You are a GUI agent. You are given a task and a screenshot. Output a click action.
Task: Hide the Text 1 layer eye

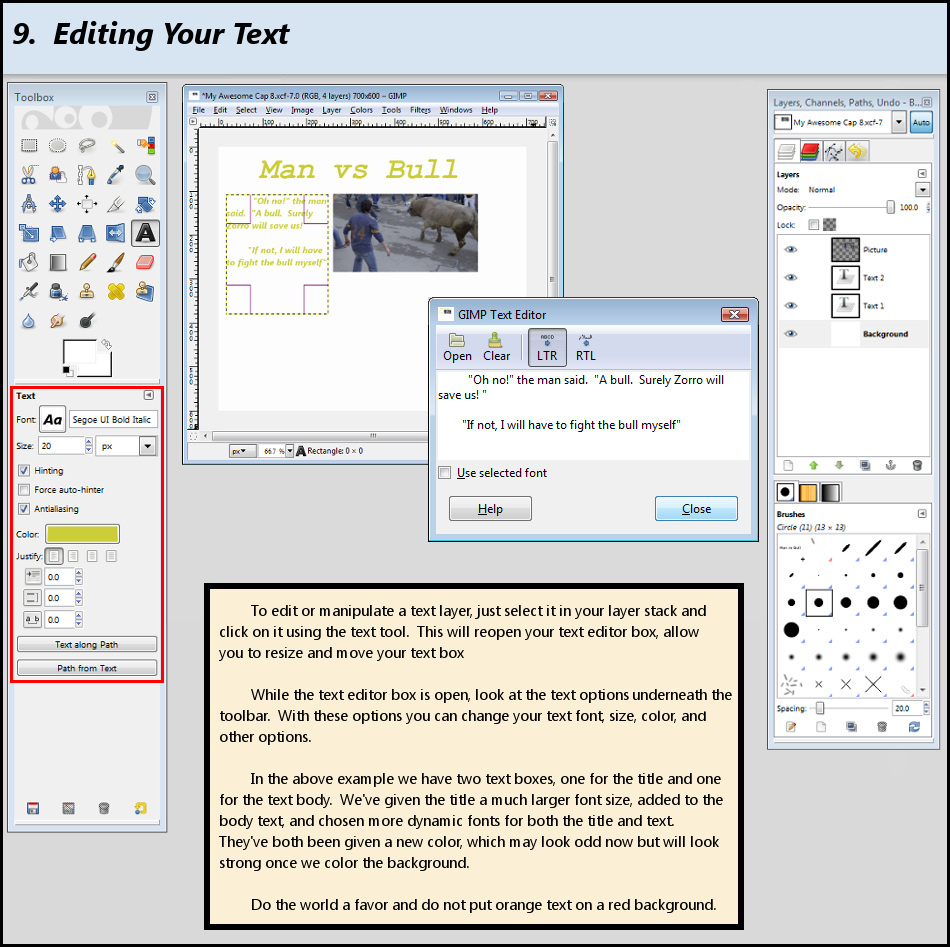coord(791,305)
